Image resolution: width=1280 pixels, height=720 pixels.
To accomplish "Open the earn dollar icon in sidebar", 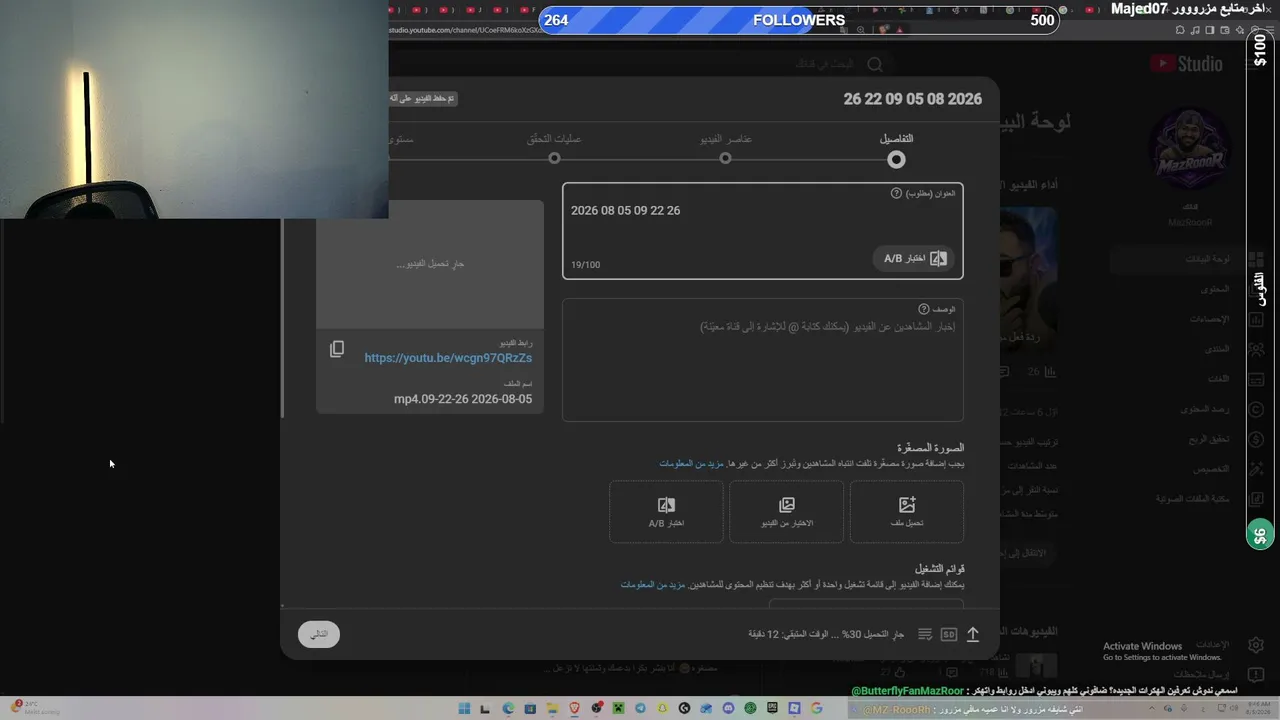I will [x=1256, y=439].
